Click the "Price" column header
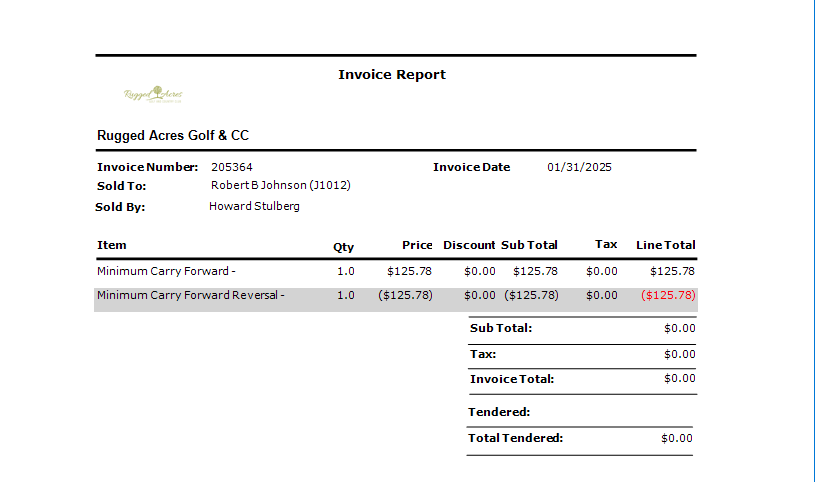Screen dimensions: 815x482 tap(417, 245)
